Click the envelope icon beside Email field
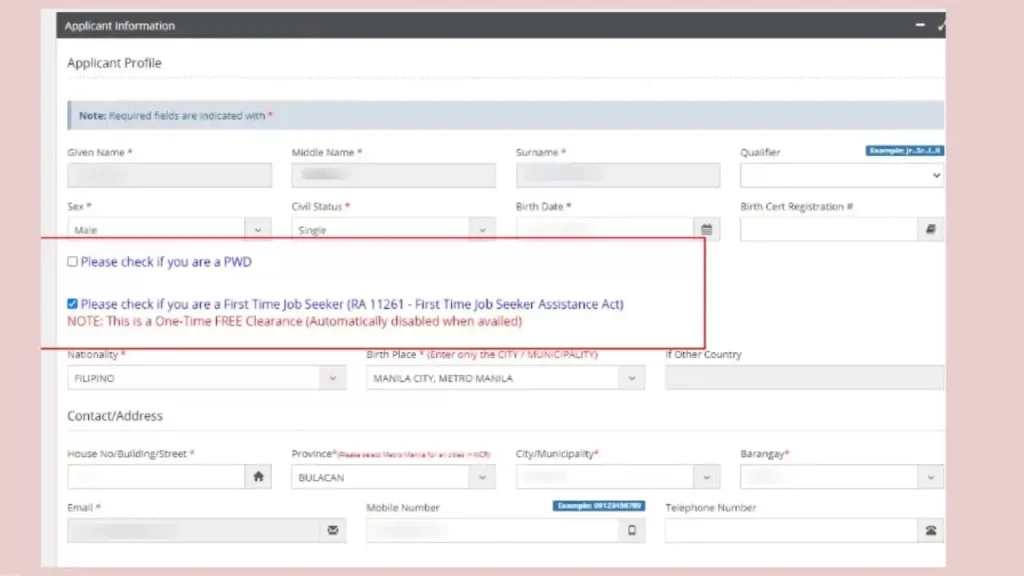 point(333,530)
